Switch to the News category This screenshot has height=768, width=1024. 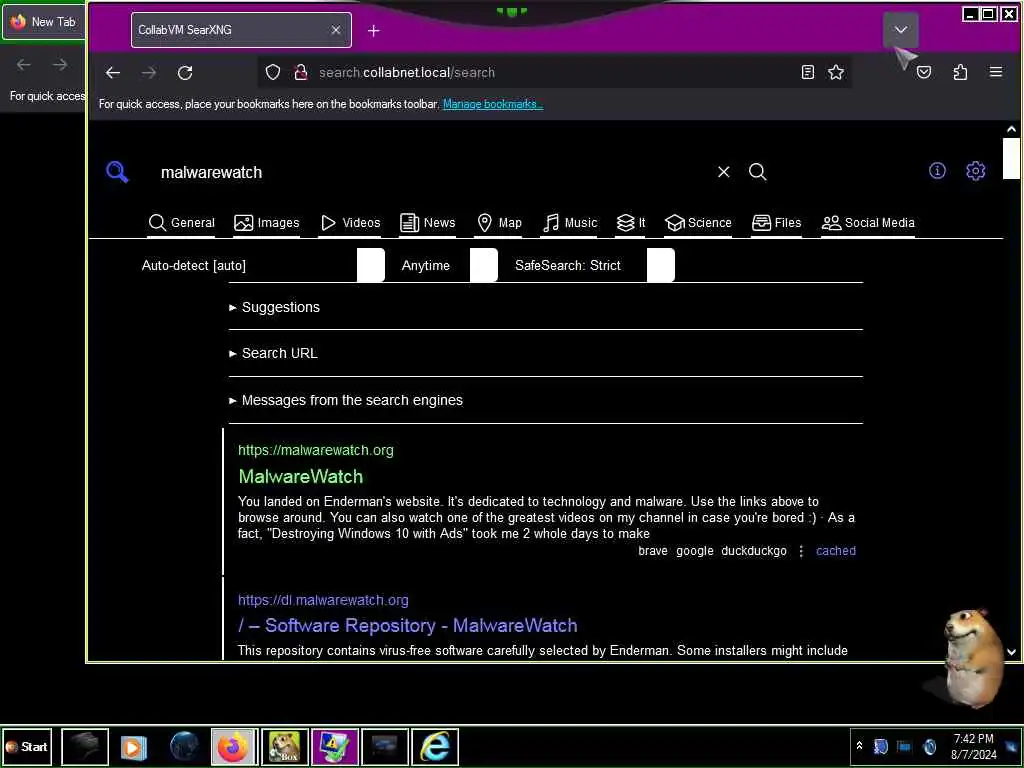point(428,223)
